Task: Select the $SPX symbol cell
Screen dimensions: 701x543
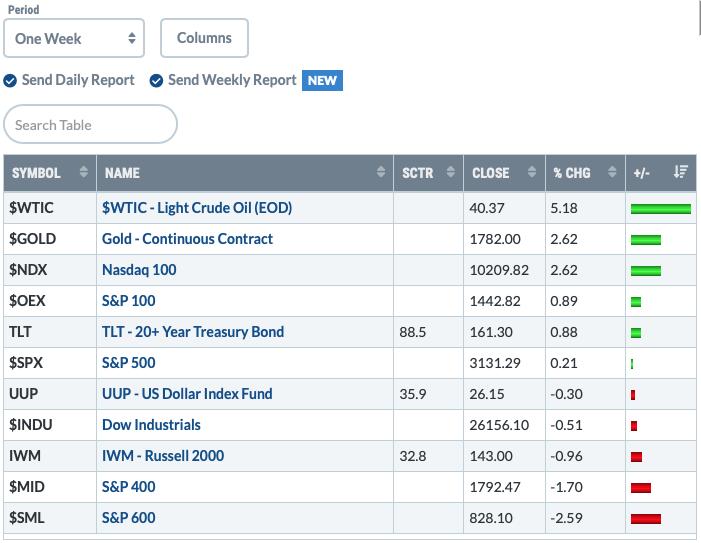Action: pos(50,362)
